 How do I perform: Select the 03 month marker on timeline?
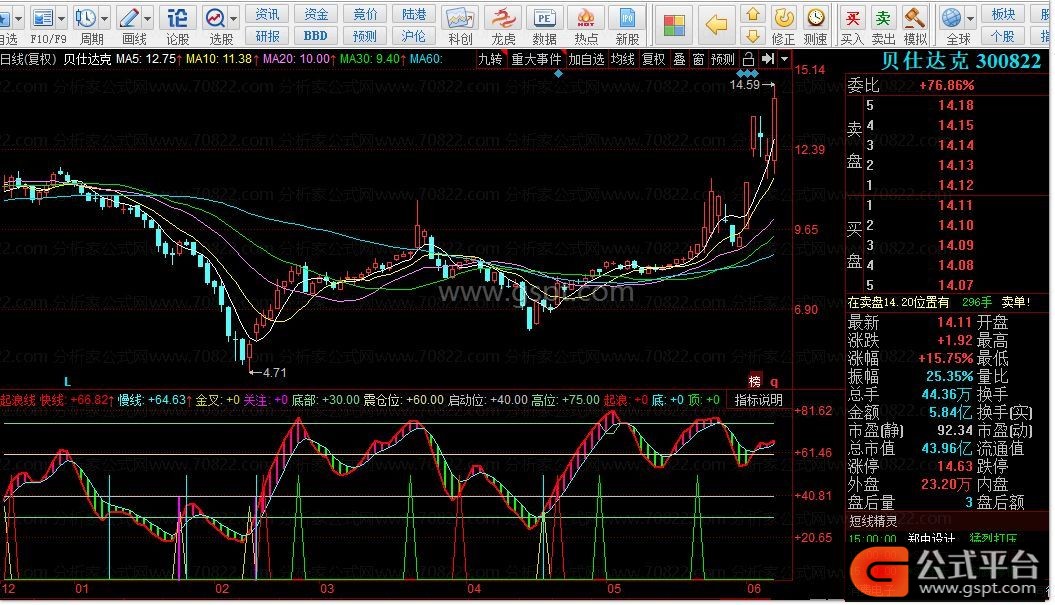pos(327,589)
